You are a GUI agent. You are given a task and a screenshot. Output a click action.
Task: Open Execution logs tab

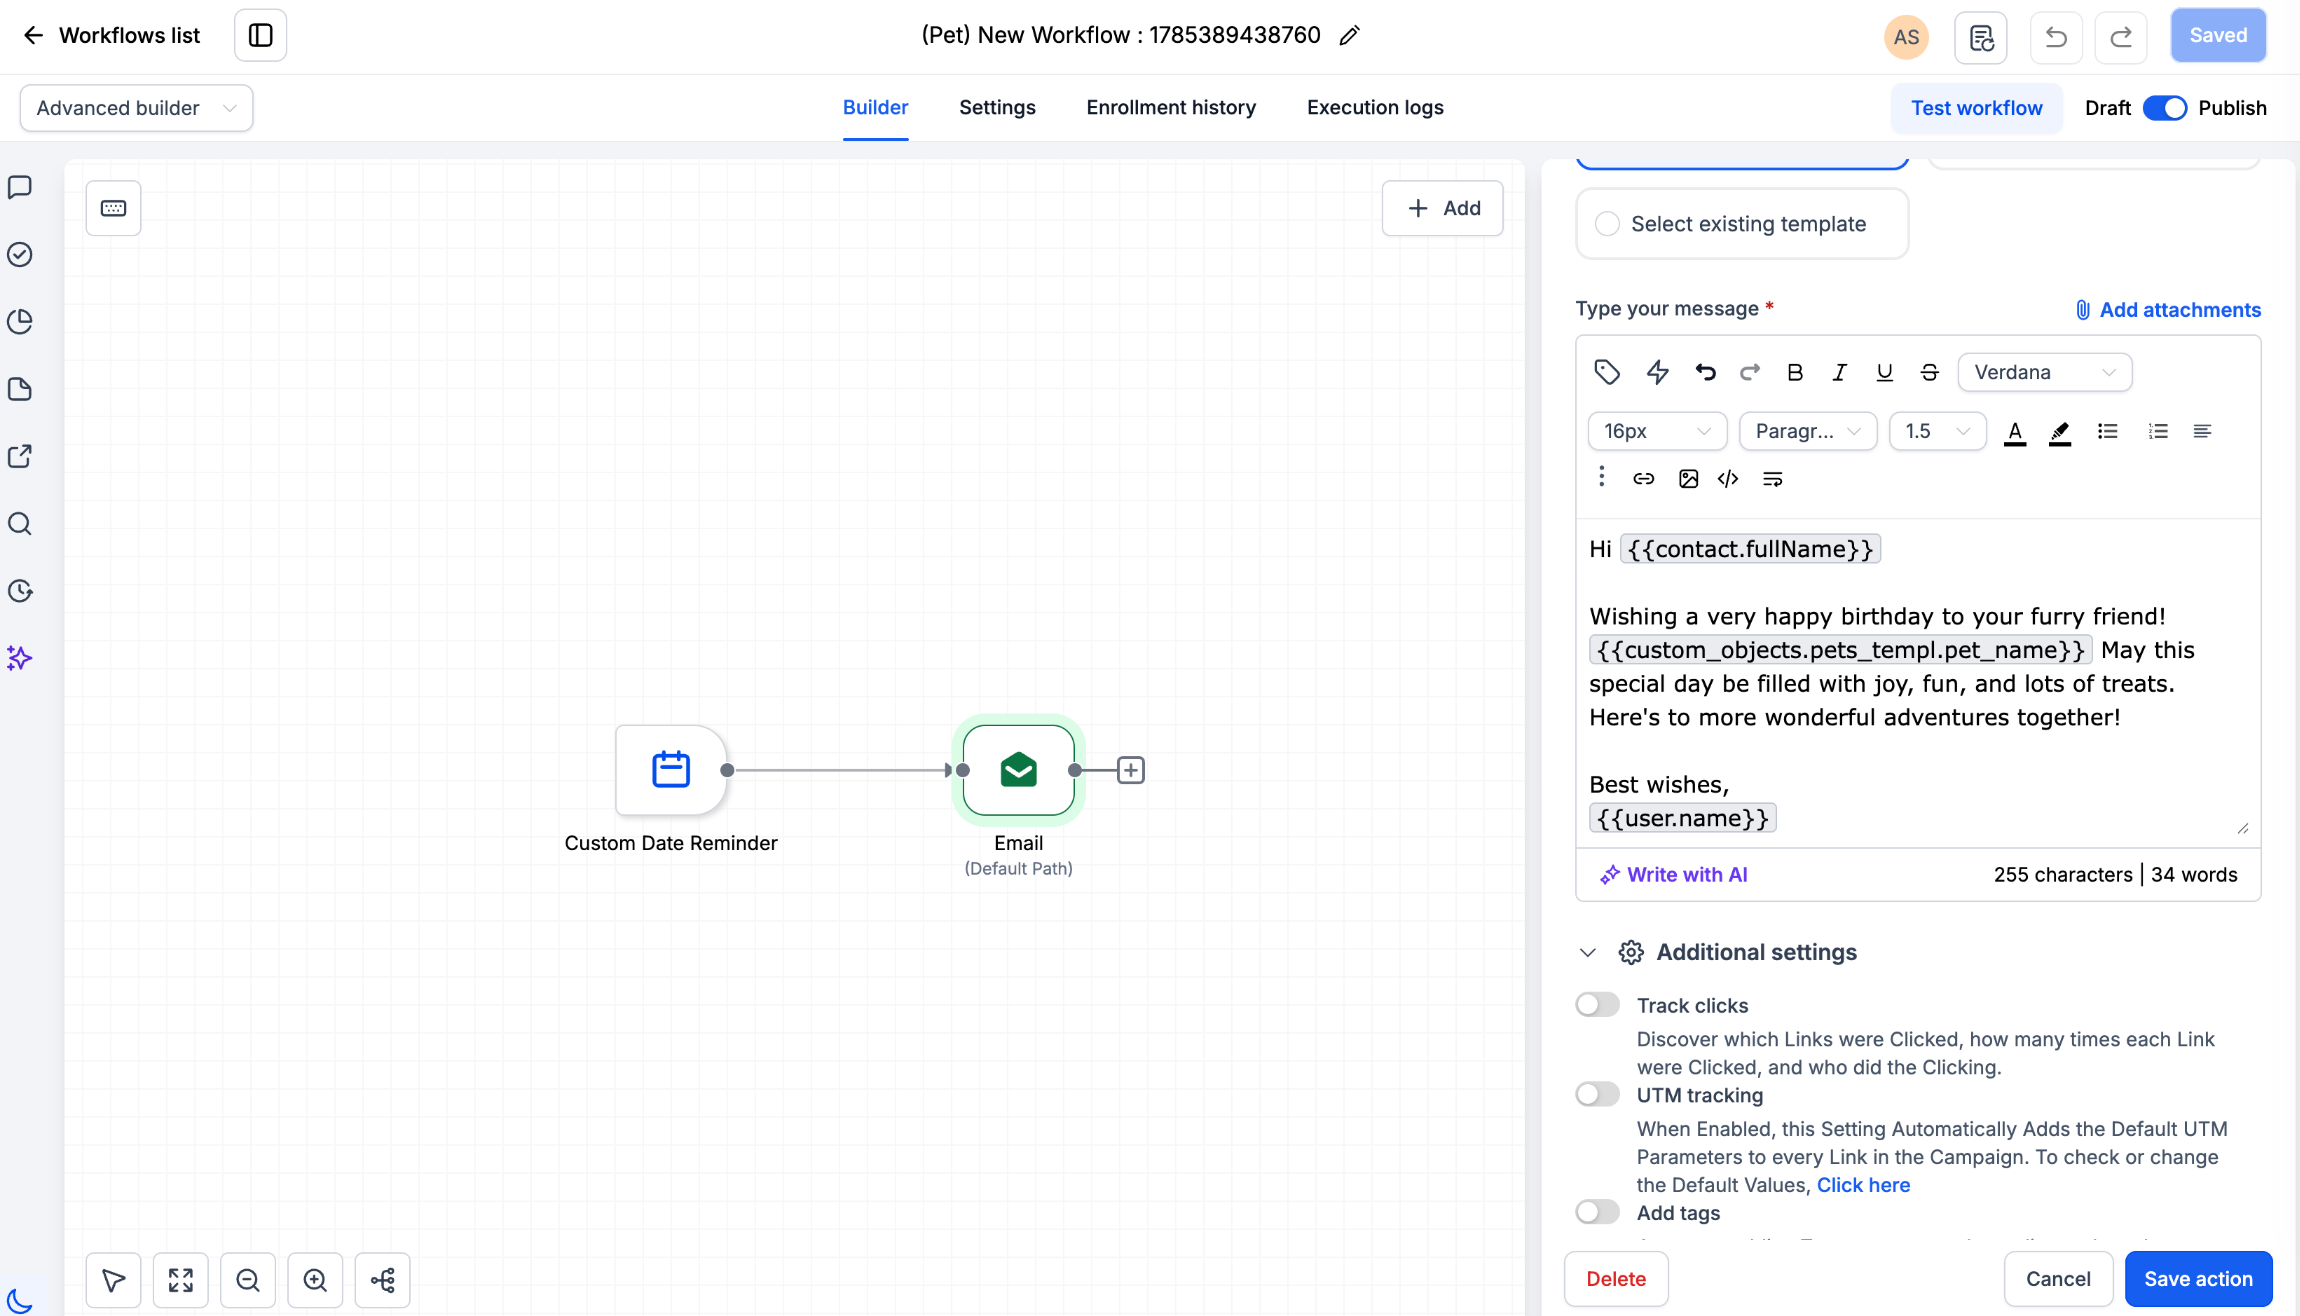tap(1375, 107)
